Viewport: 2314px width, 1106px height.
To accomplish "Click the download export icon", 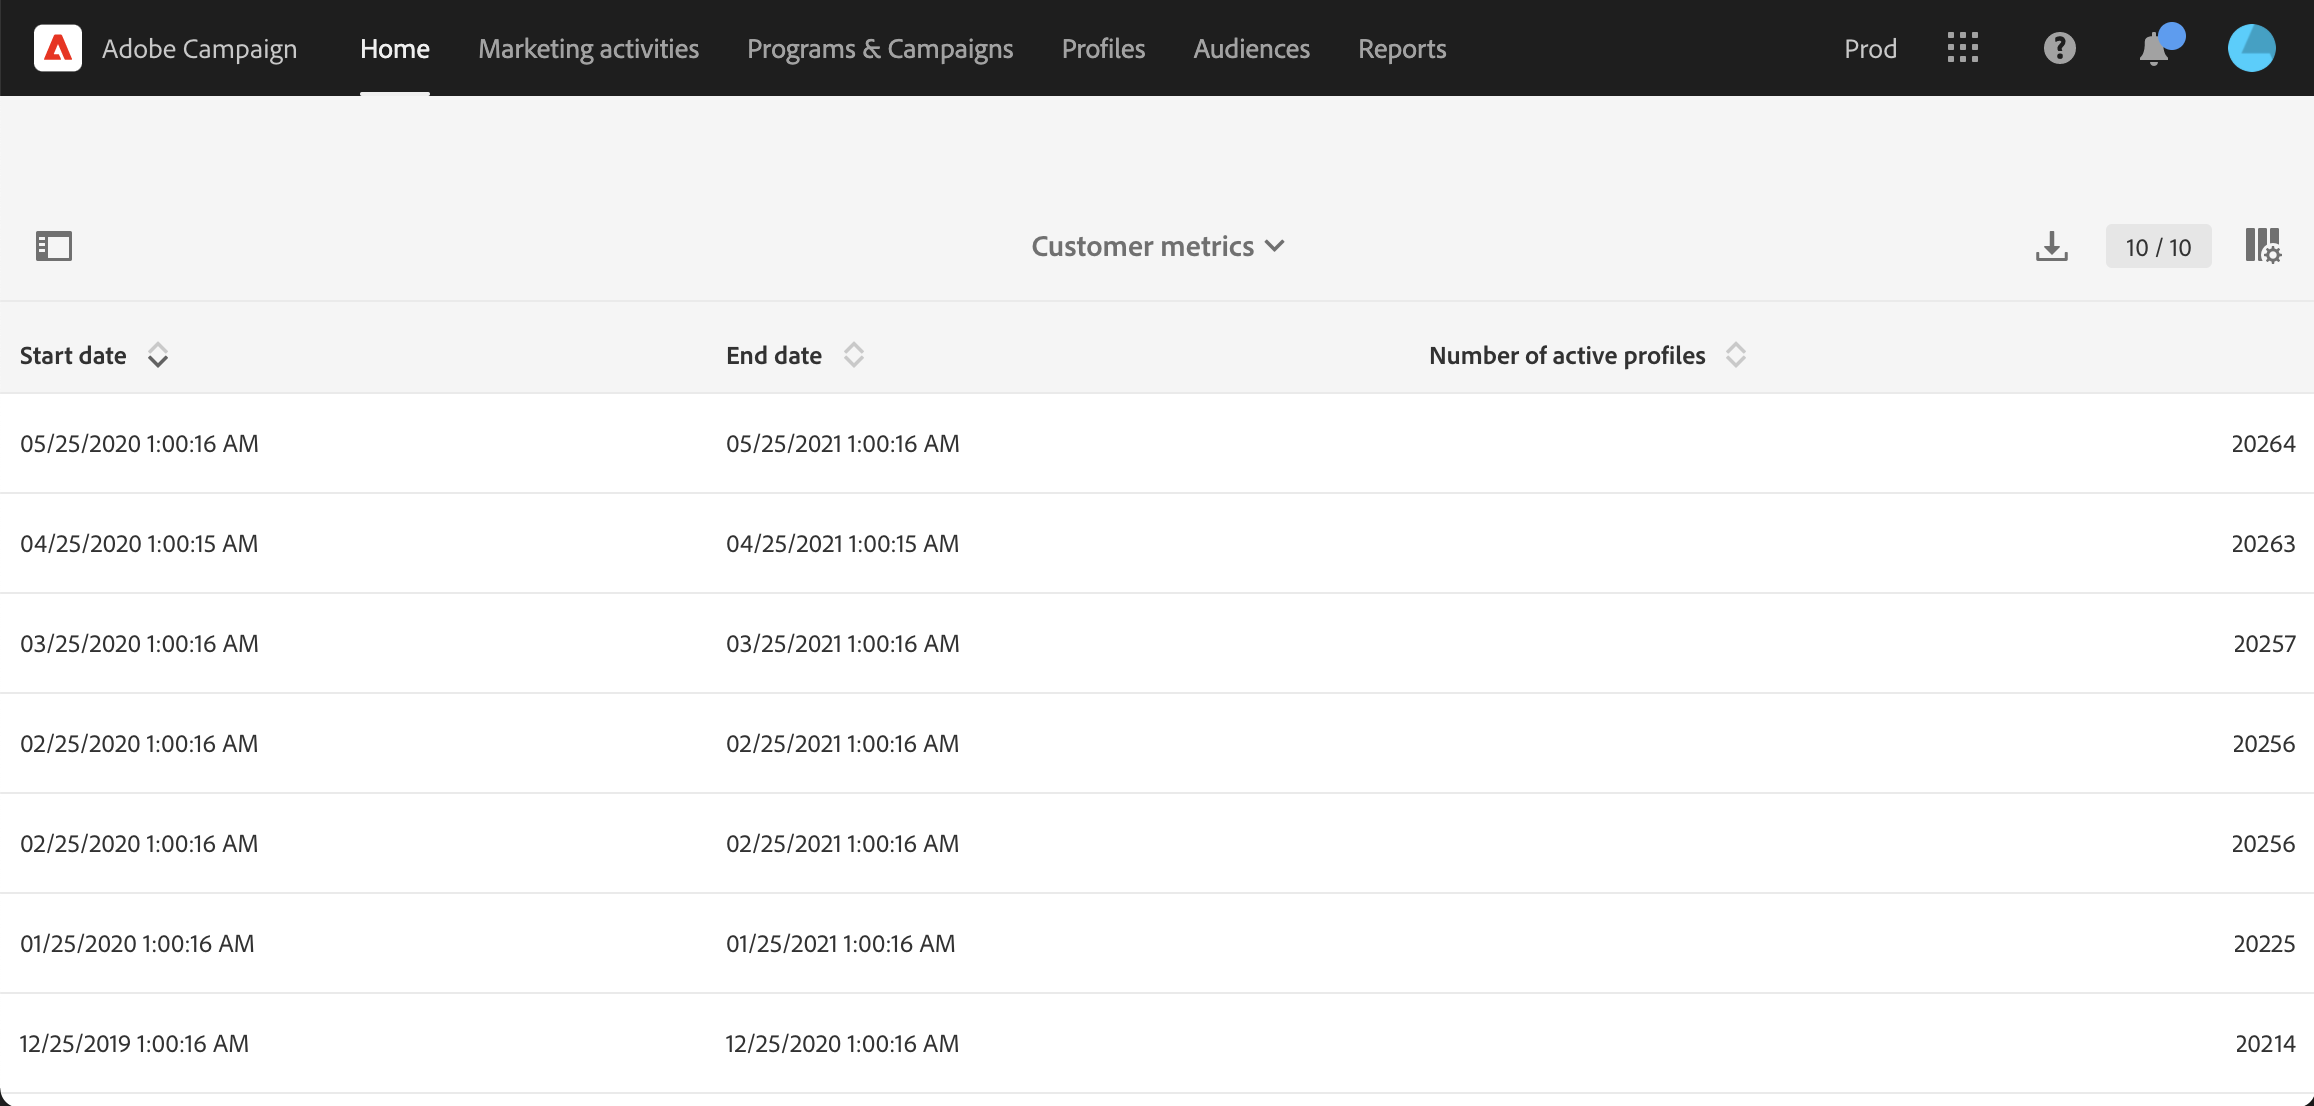I will (2051, 246).
